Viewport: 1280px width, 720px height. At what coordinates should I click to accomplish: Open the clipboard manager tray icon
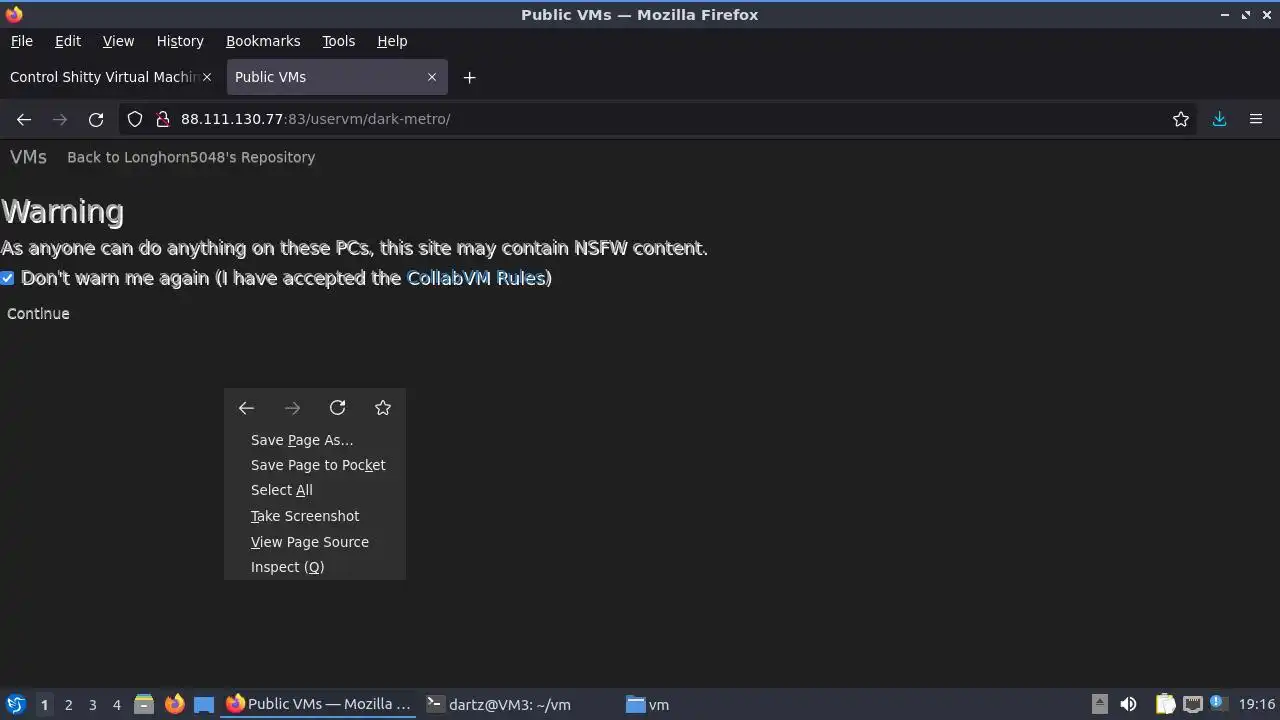click(x=1165, y=704)
